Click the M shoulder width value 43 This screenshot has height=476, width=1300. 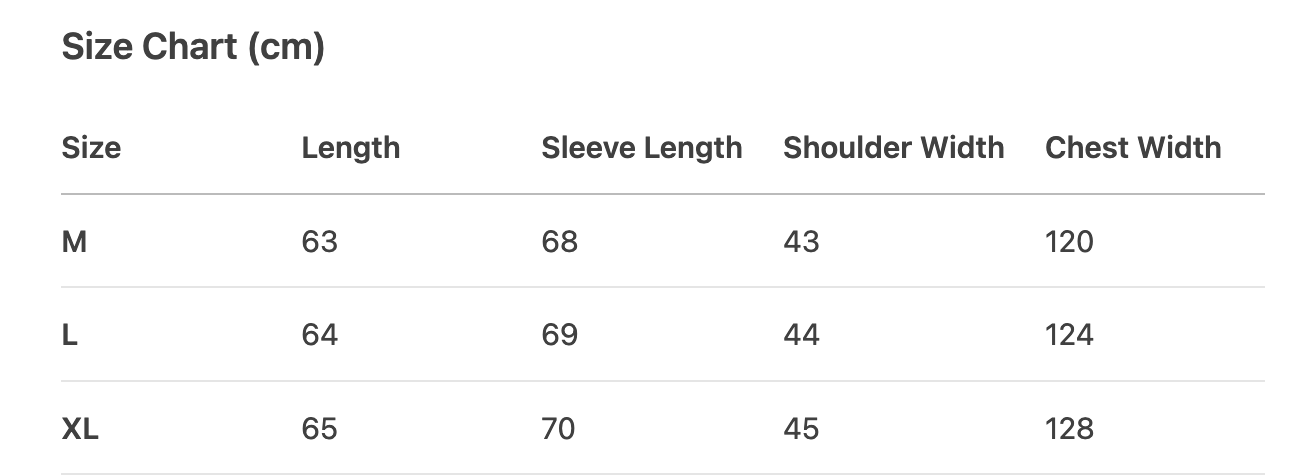coord(801,242)
